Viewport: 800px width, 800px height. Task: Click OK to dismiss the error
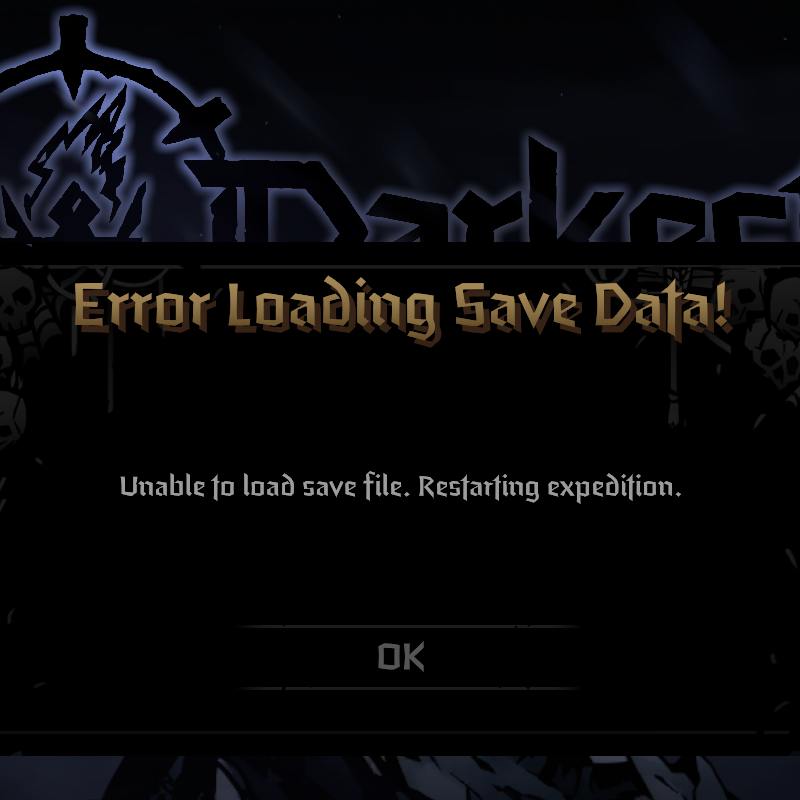pos(401,657)
